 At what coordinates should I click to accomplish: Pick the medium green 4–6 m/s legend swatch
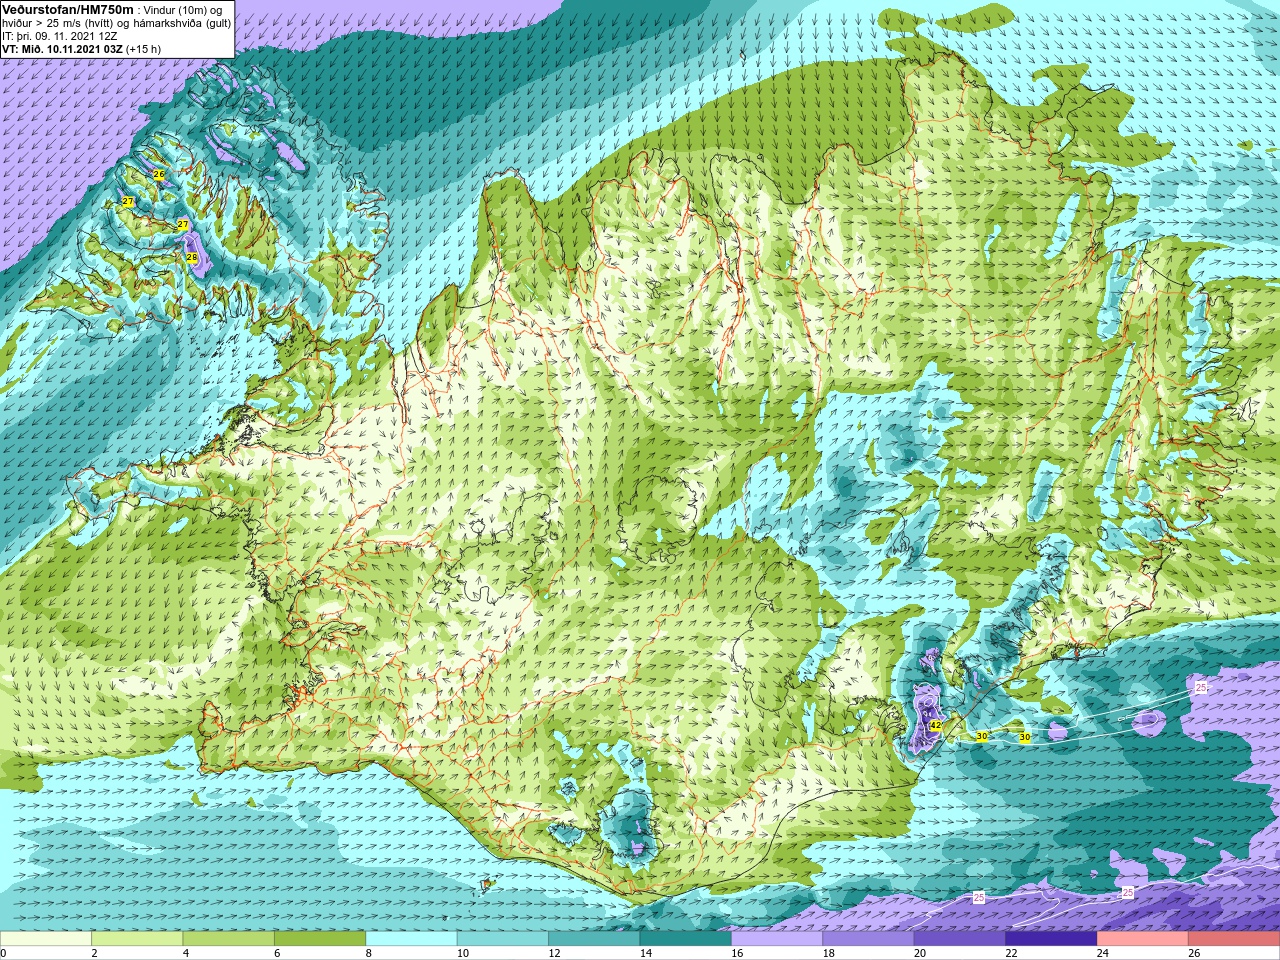click(229, 939)
